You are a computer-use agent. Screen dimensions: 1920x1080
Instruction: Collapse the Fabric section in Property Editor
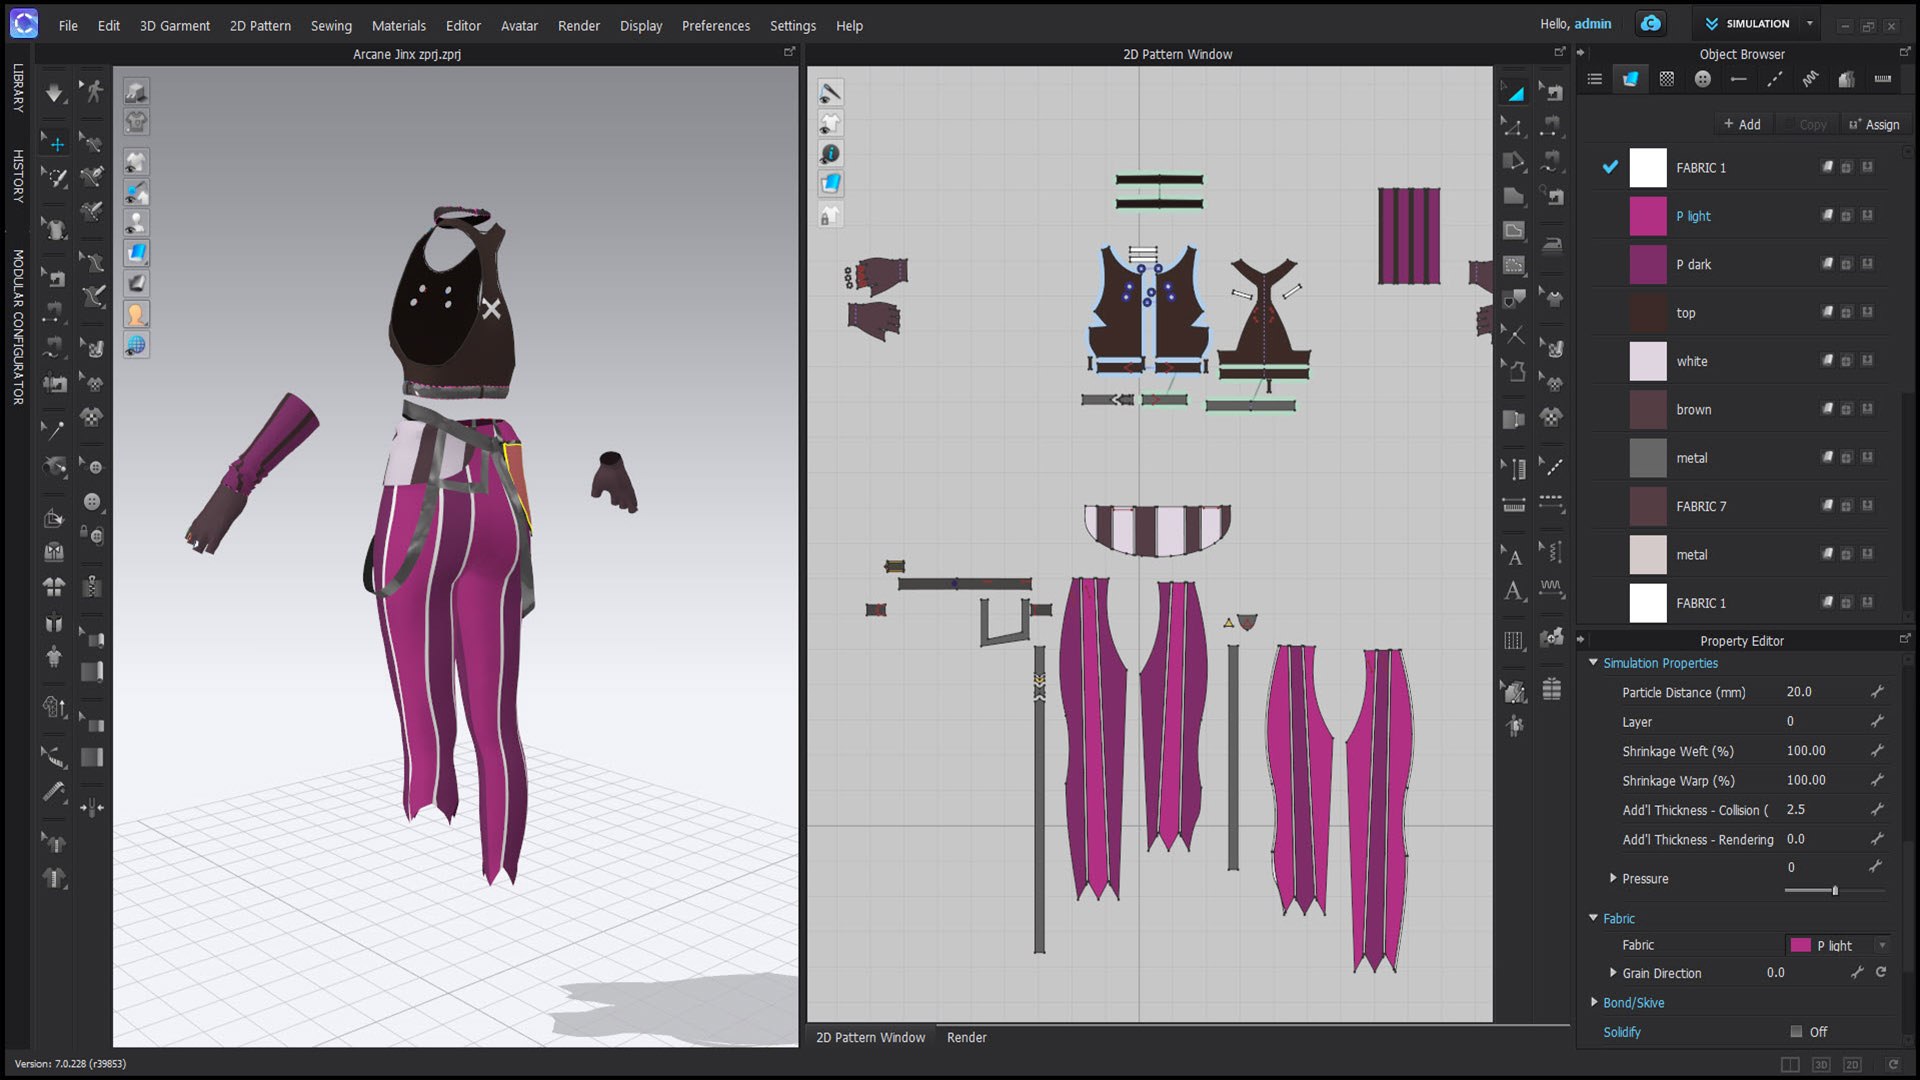tap(1593, 917)
